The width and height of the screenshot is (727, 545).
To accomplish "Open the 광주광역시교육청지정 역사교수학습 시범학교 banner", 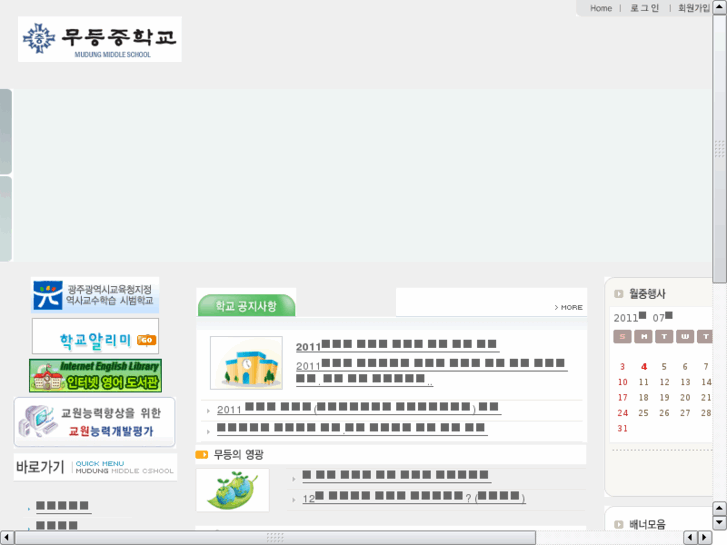I will point(95,295).
